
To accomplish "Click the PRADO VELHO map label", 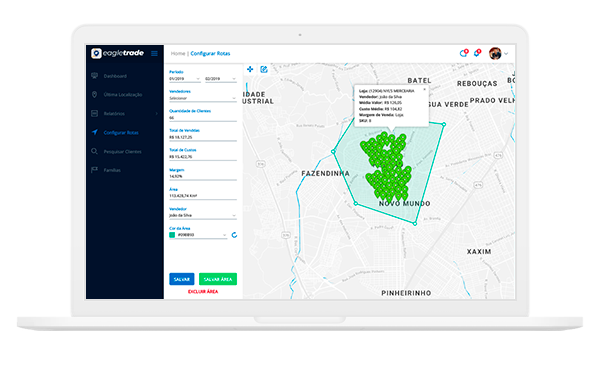I will click(x=492, y=101).
